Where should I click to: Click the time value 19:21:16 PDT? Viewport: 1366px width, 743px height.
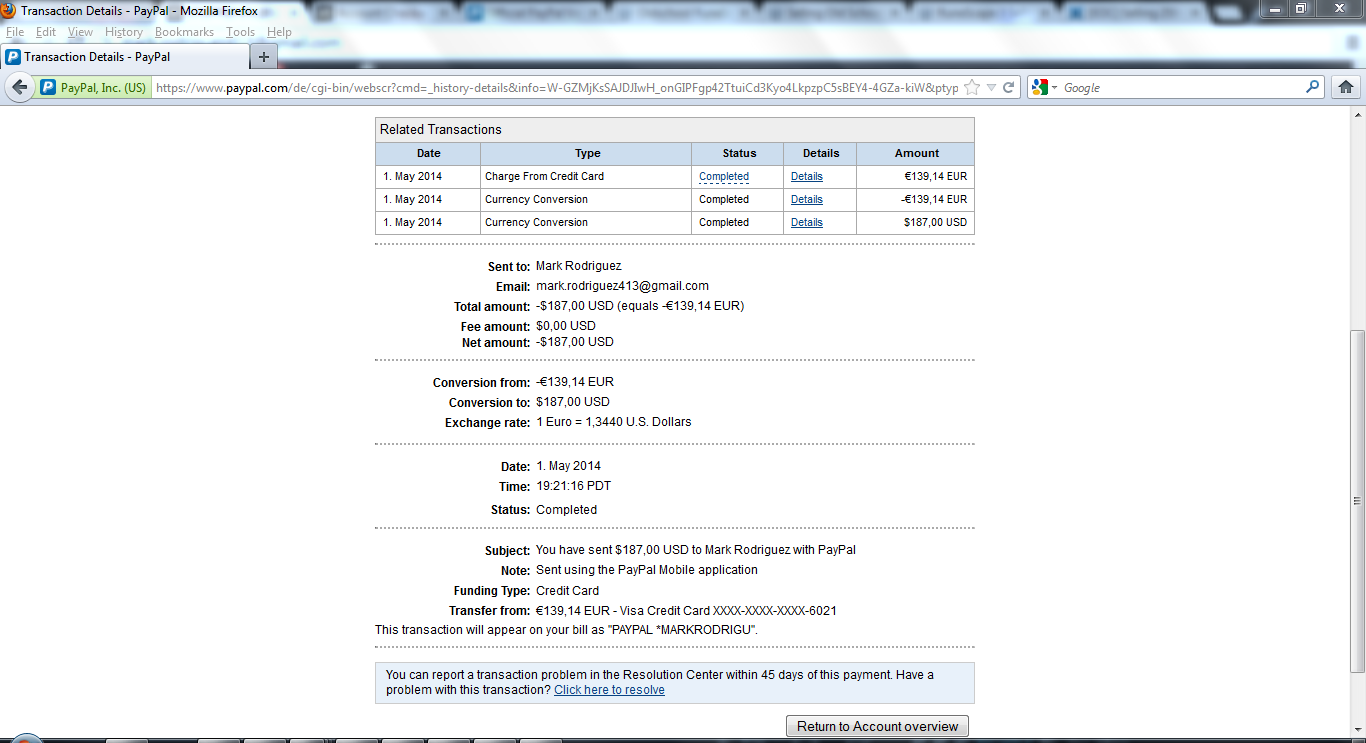point(573,486)
